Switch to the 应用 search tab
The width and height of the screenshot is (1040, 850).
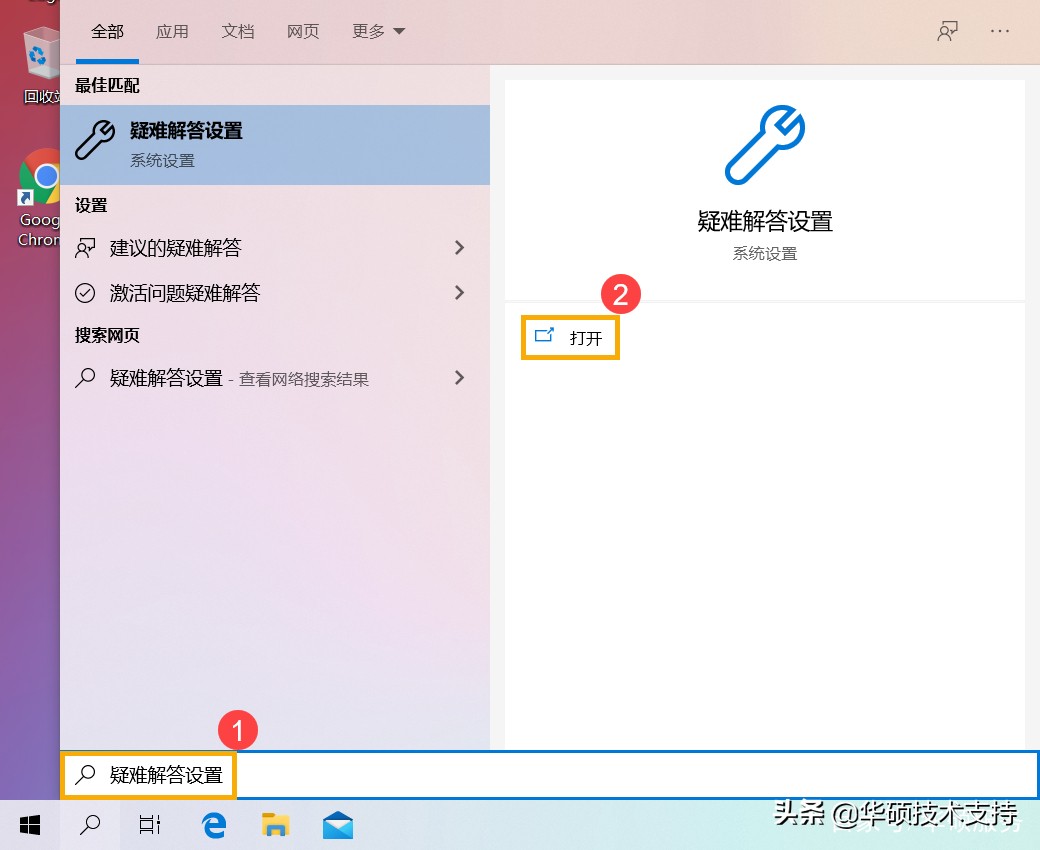pyautogui.click(x=172, y=31)
